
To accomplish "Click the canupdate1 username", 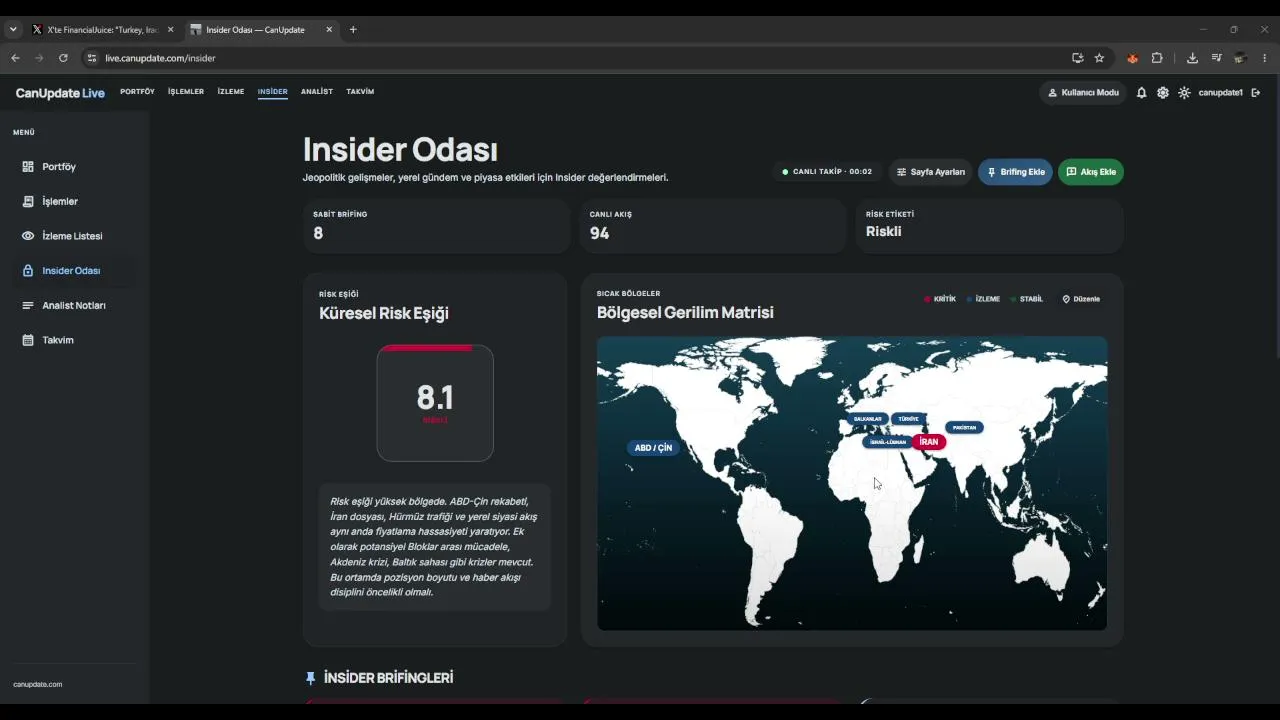I will [x=1220, y=92].
